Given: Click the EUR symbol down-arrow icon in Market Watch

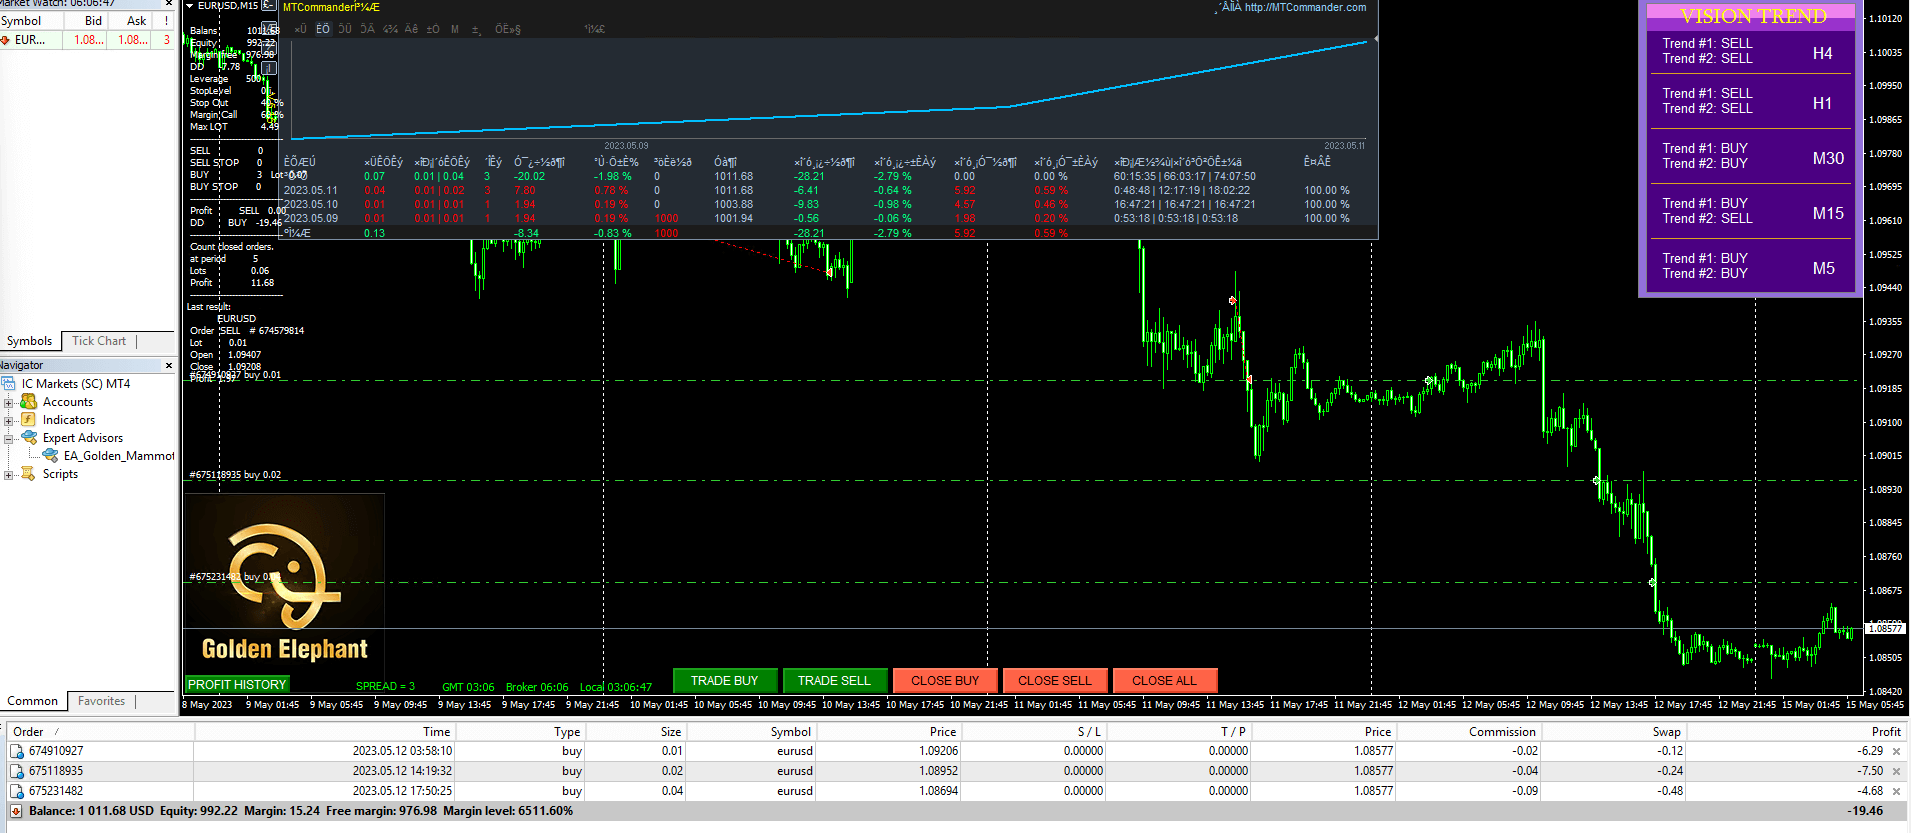Looking at the screenshot, I should pyautogui.click(x=6, y=40).
